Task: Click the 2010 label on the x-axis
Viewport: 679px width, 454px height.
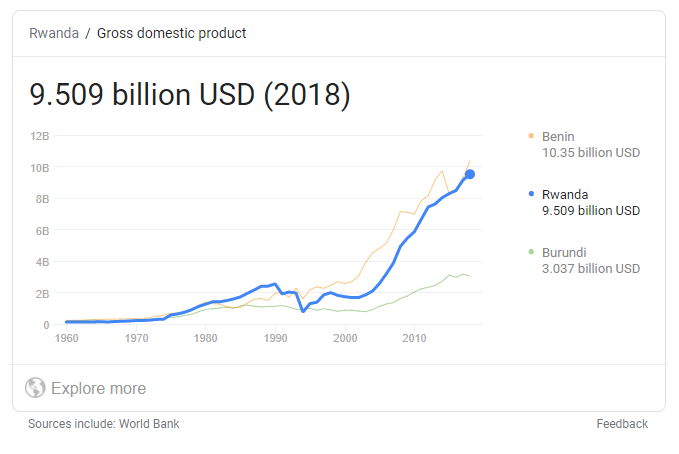Action: point(414,339)
